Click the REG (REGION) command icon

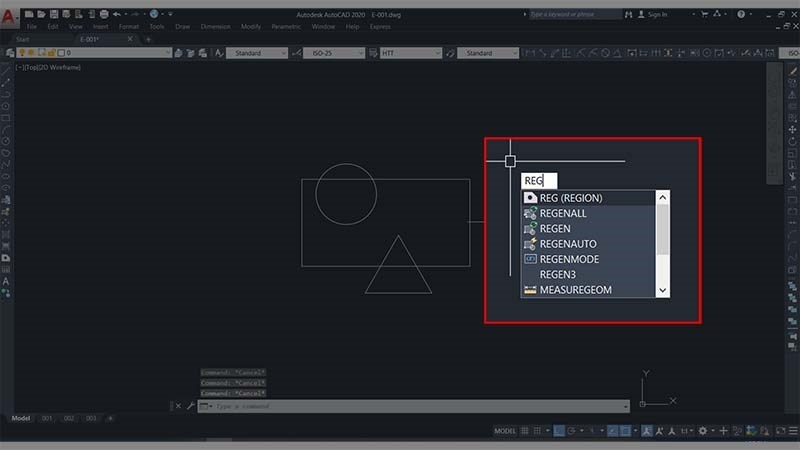(x=530, y=197)
